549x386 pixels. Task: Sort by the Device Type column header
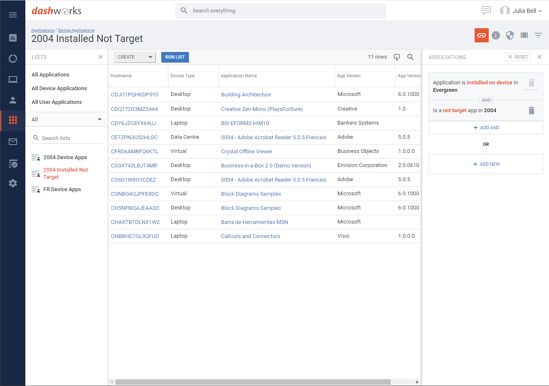pyautogui.click(x=182, y=76)
